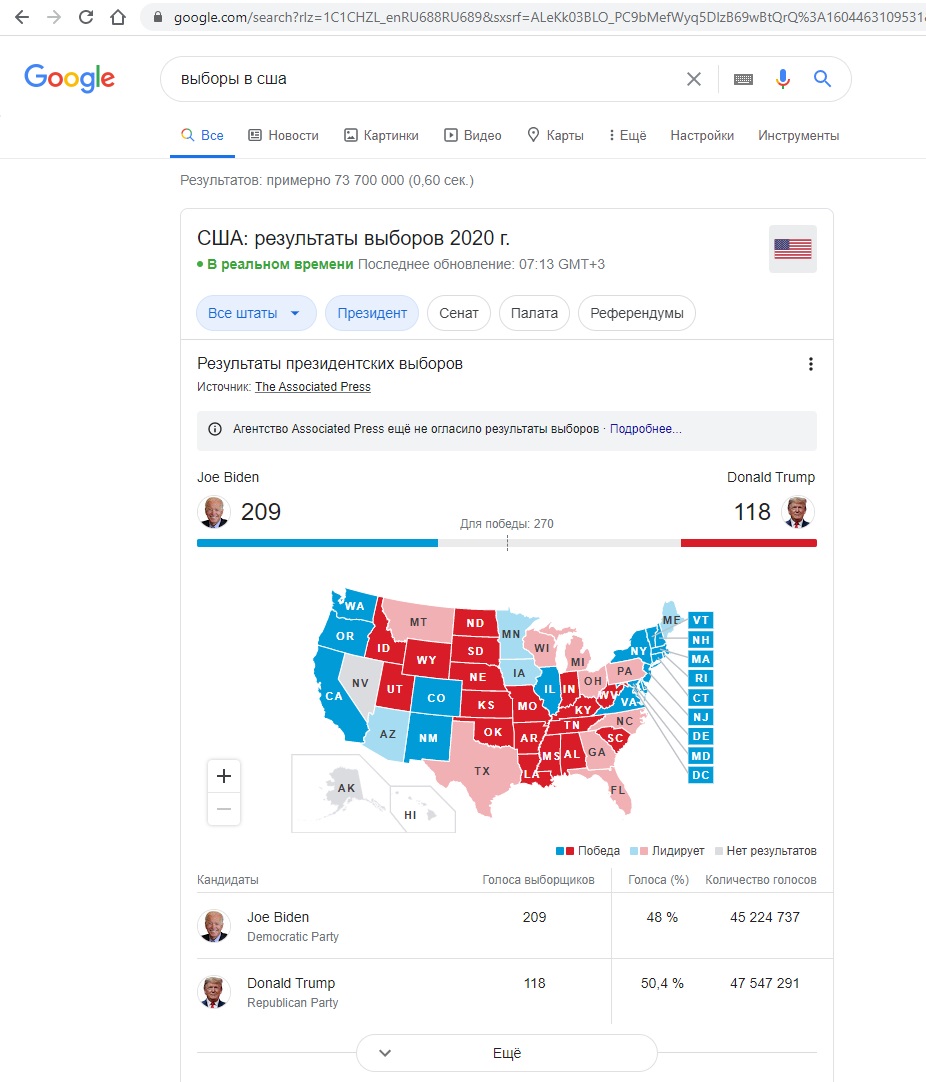Click the blue magnifier search button
The width and height of the screenshot is (926, 1082).
pos(822,79)
